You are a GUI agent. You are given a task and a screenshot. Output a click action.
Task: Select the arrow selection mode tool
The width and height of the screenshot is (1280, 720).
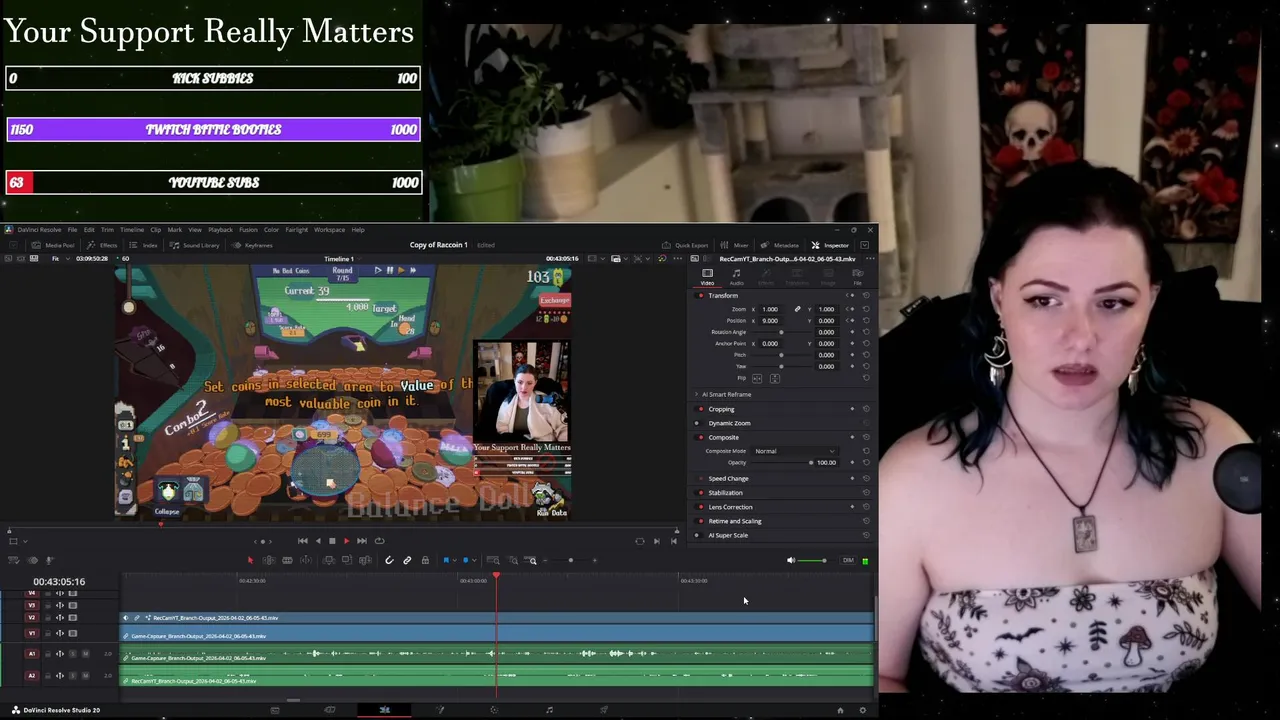pyautogui.click(x=250, y=560)
